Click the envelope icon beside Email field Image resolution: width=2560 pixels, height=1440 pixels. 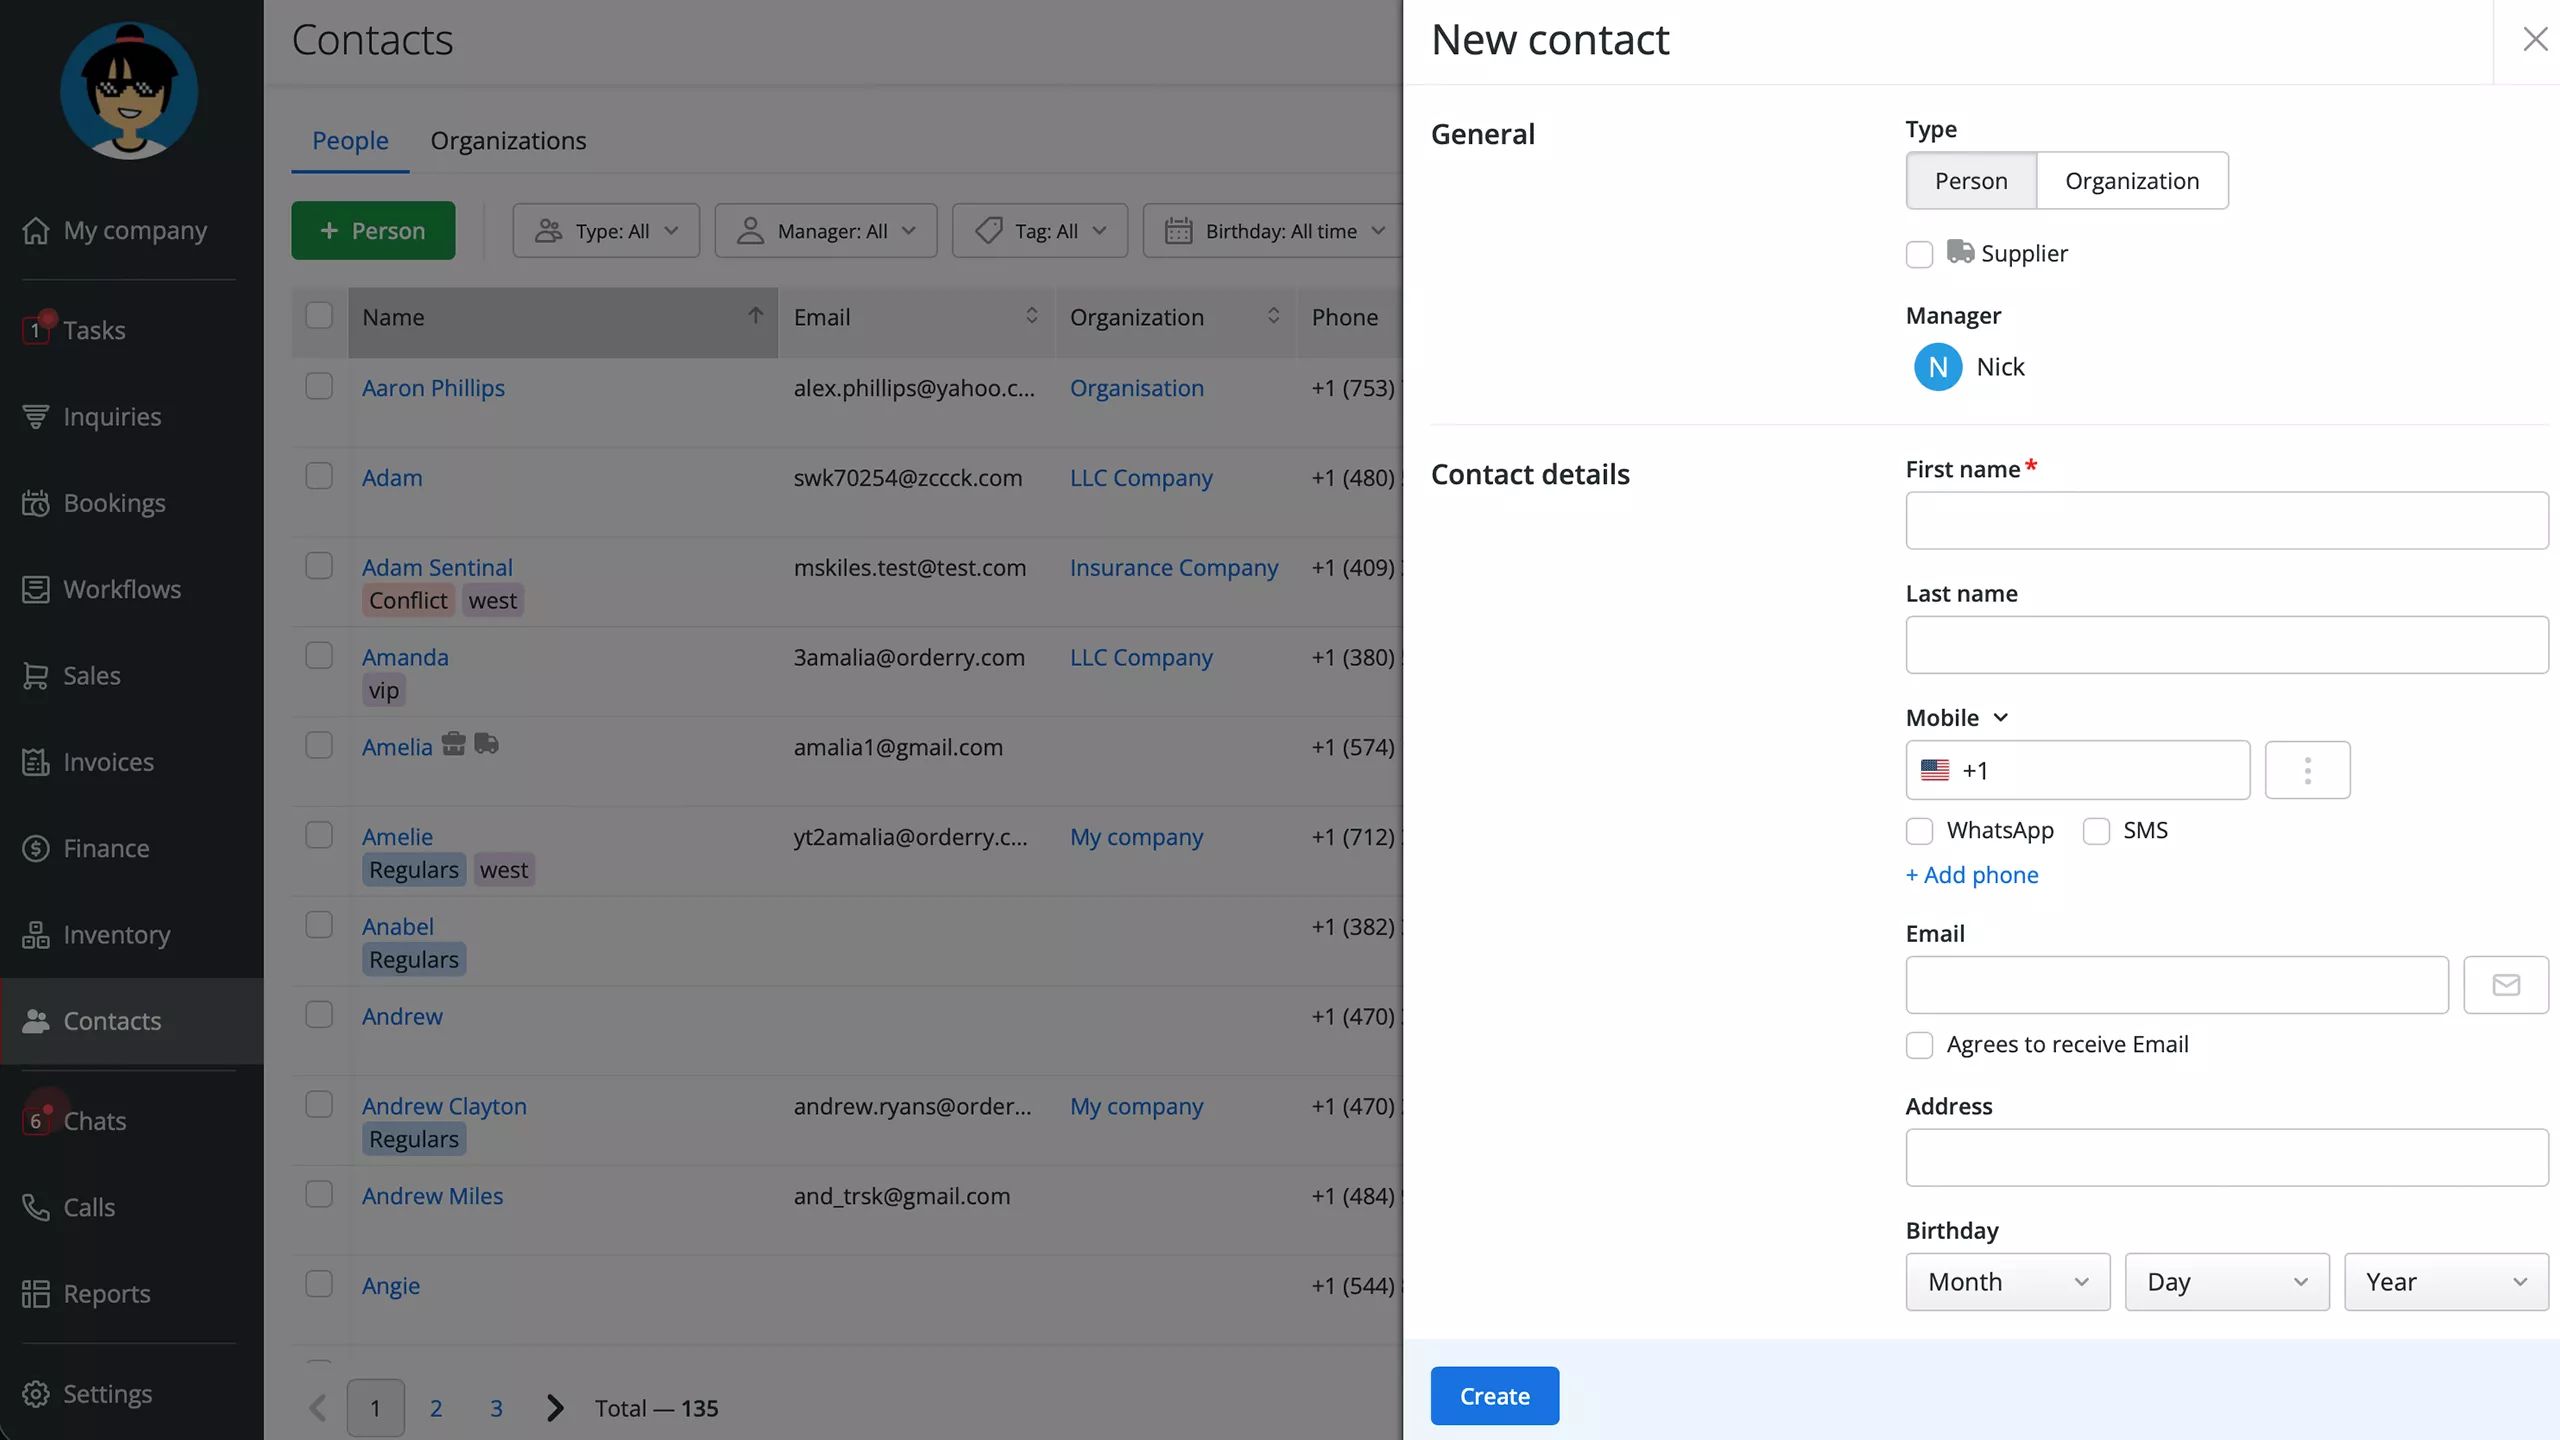pyautogui.click(x=2505, y=985)
